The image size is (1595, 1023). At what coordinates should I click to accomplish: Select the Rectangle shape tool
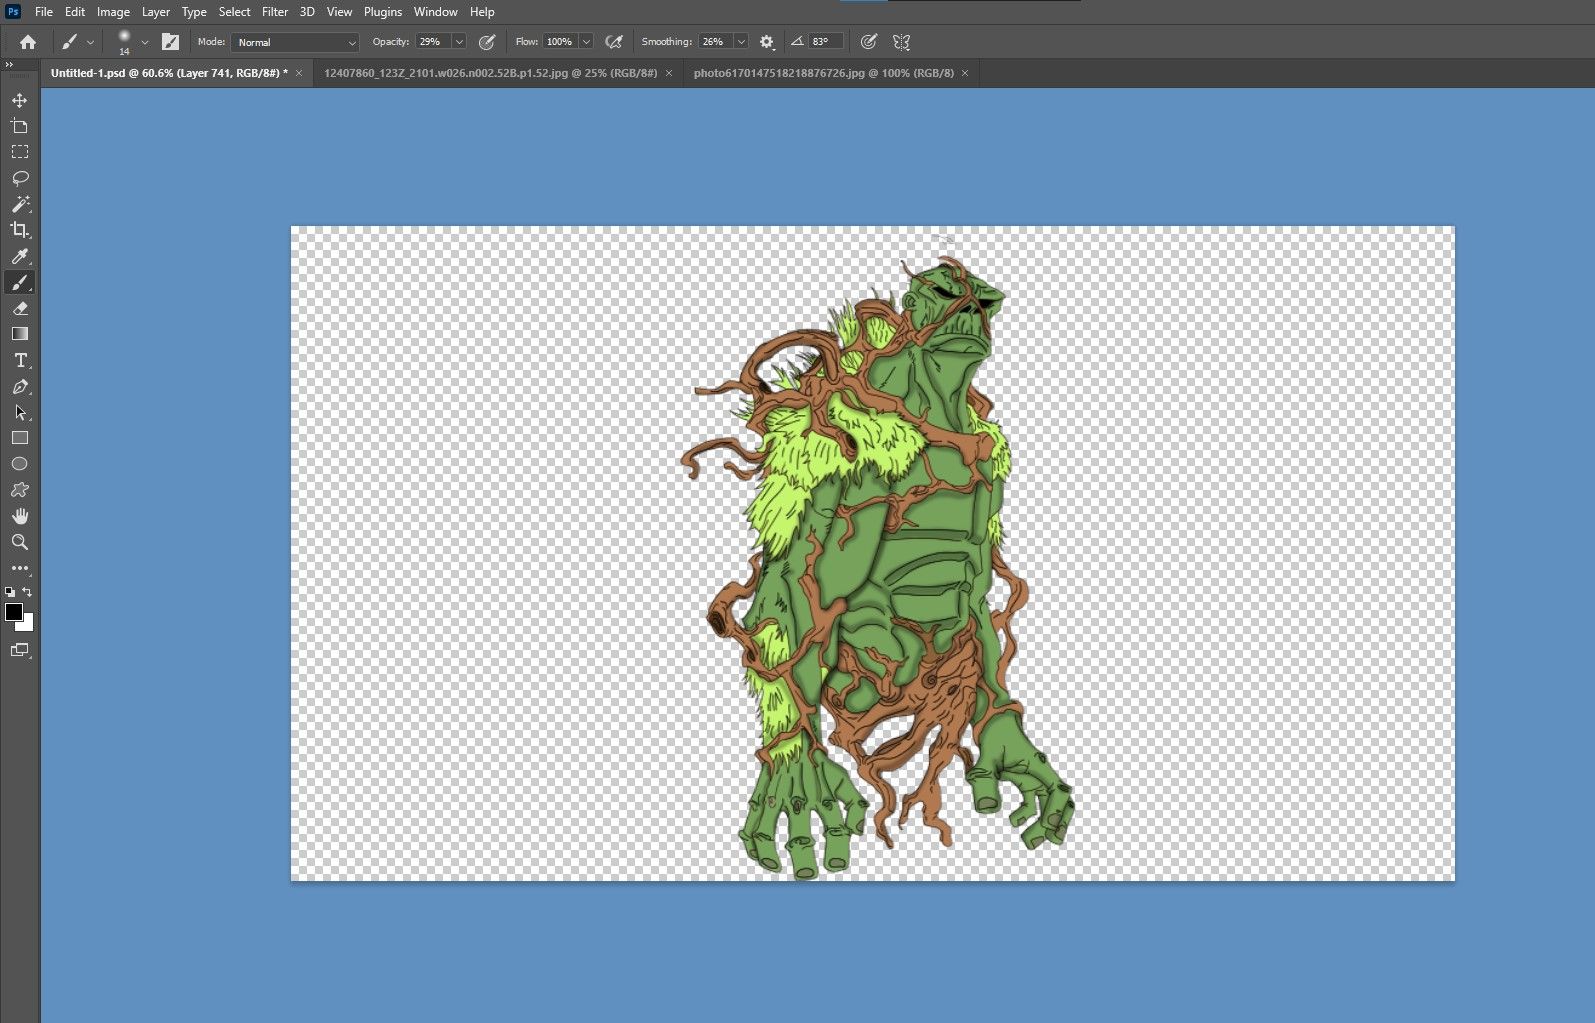click(x=20, y=438)
